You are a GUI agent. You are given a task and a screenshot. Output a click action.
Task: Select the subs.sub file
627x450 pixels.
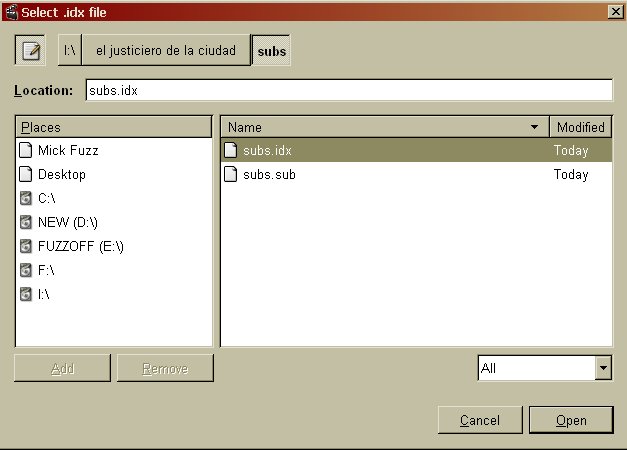pos(416,174)
